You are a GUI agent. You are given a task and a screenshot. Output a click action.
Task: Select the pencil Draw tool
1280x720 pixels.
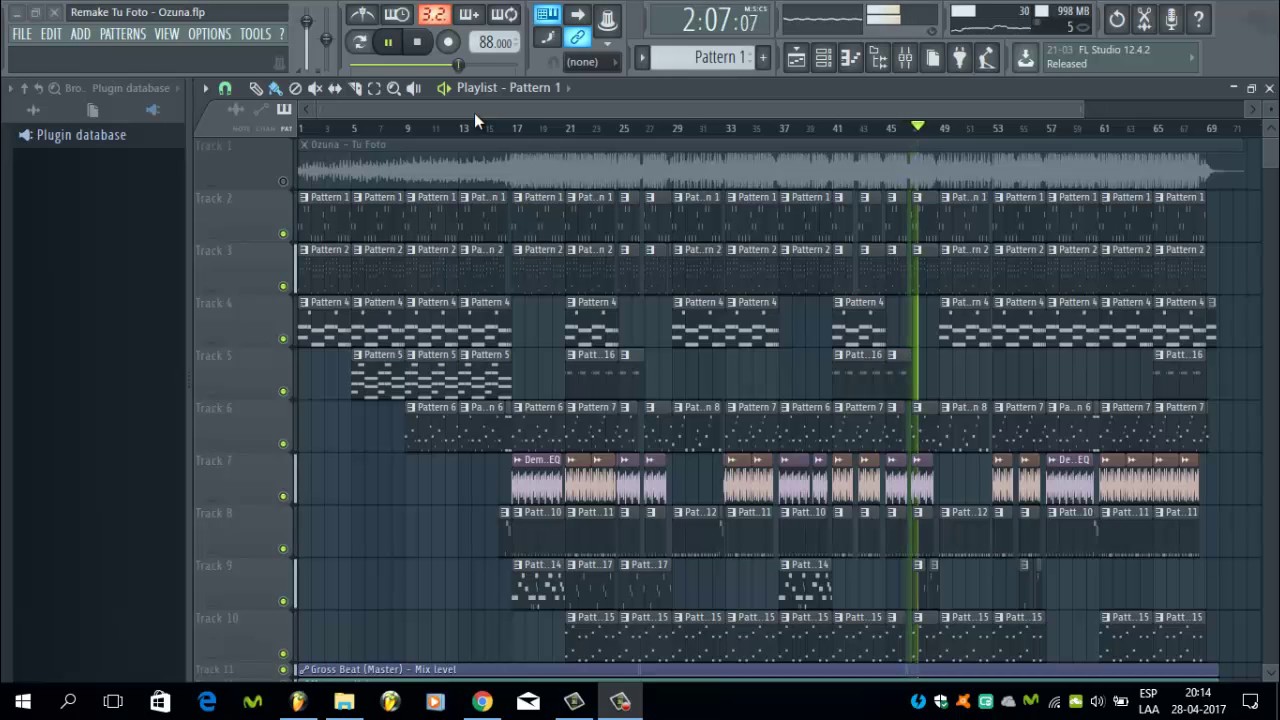click(x=256, y=88)
